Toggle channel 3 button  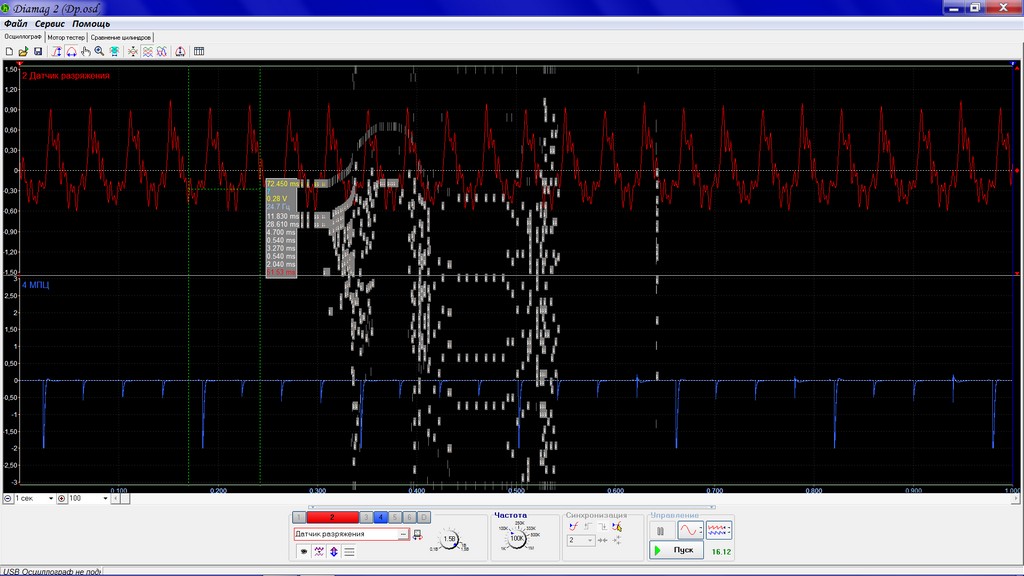tap(366, 517)
